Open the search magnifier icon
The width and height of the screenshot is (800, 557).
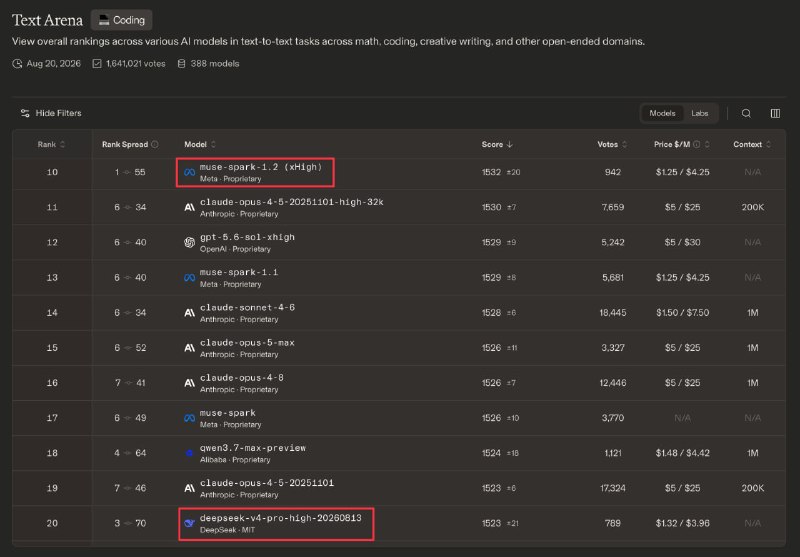[x=746, y=113]
